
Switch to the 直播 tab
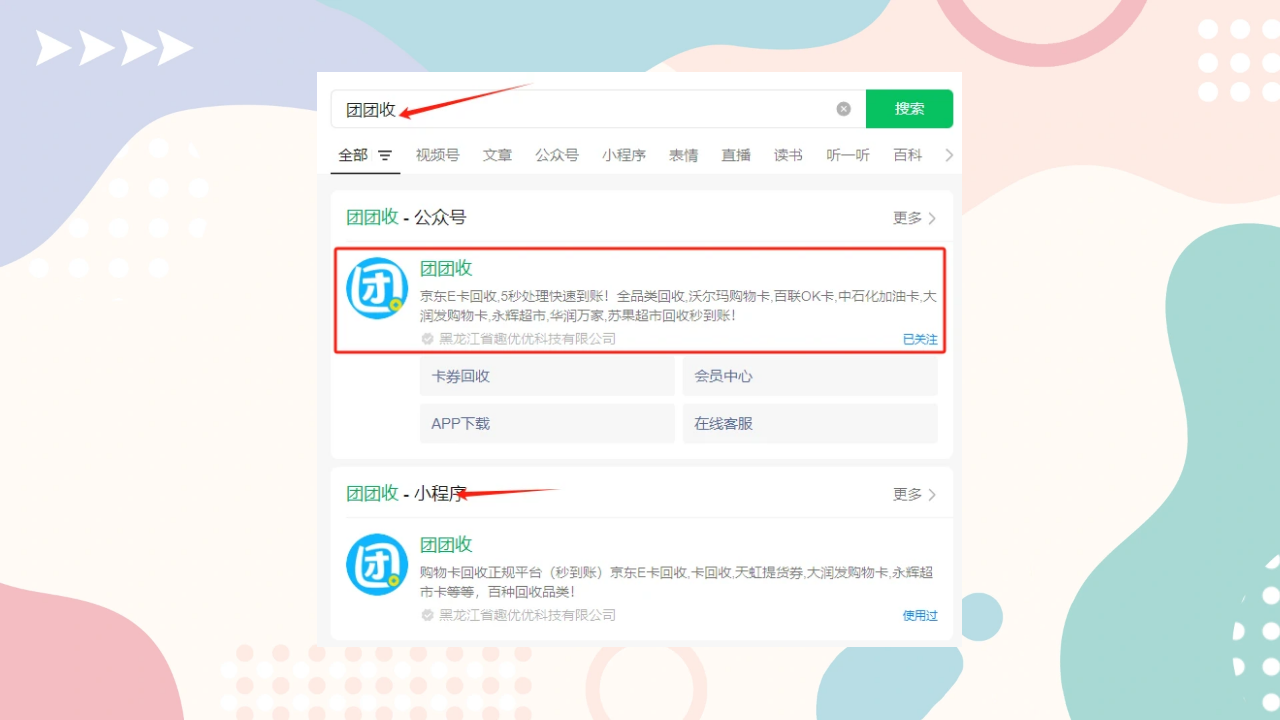point(736,155)
